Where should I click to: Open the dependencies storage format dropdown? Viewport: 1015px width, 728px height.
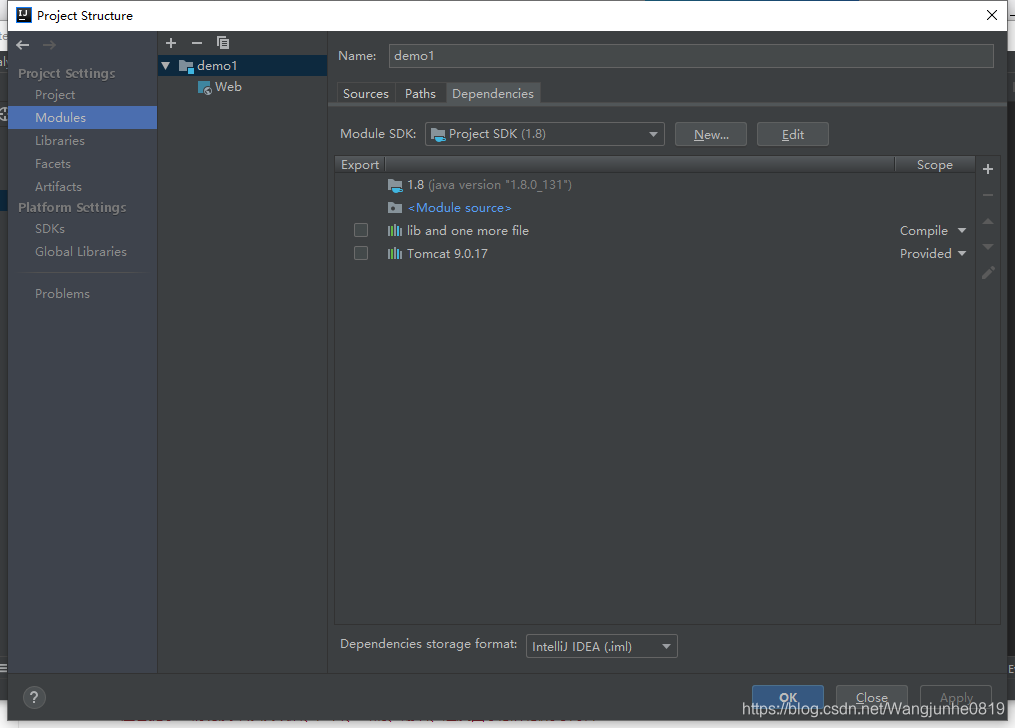[601, 646]
